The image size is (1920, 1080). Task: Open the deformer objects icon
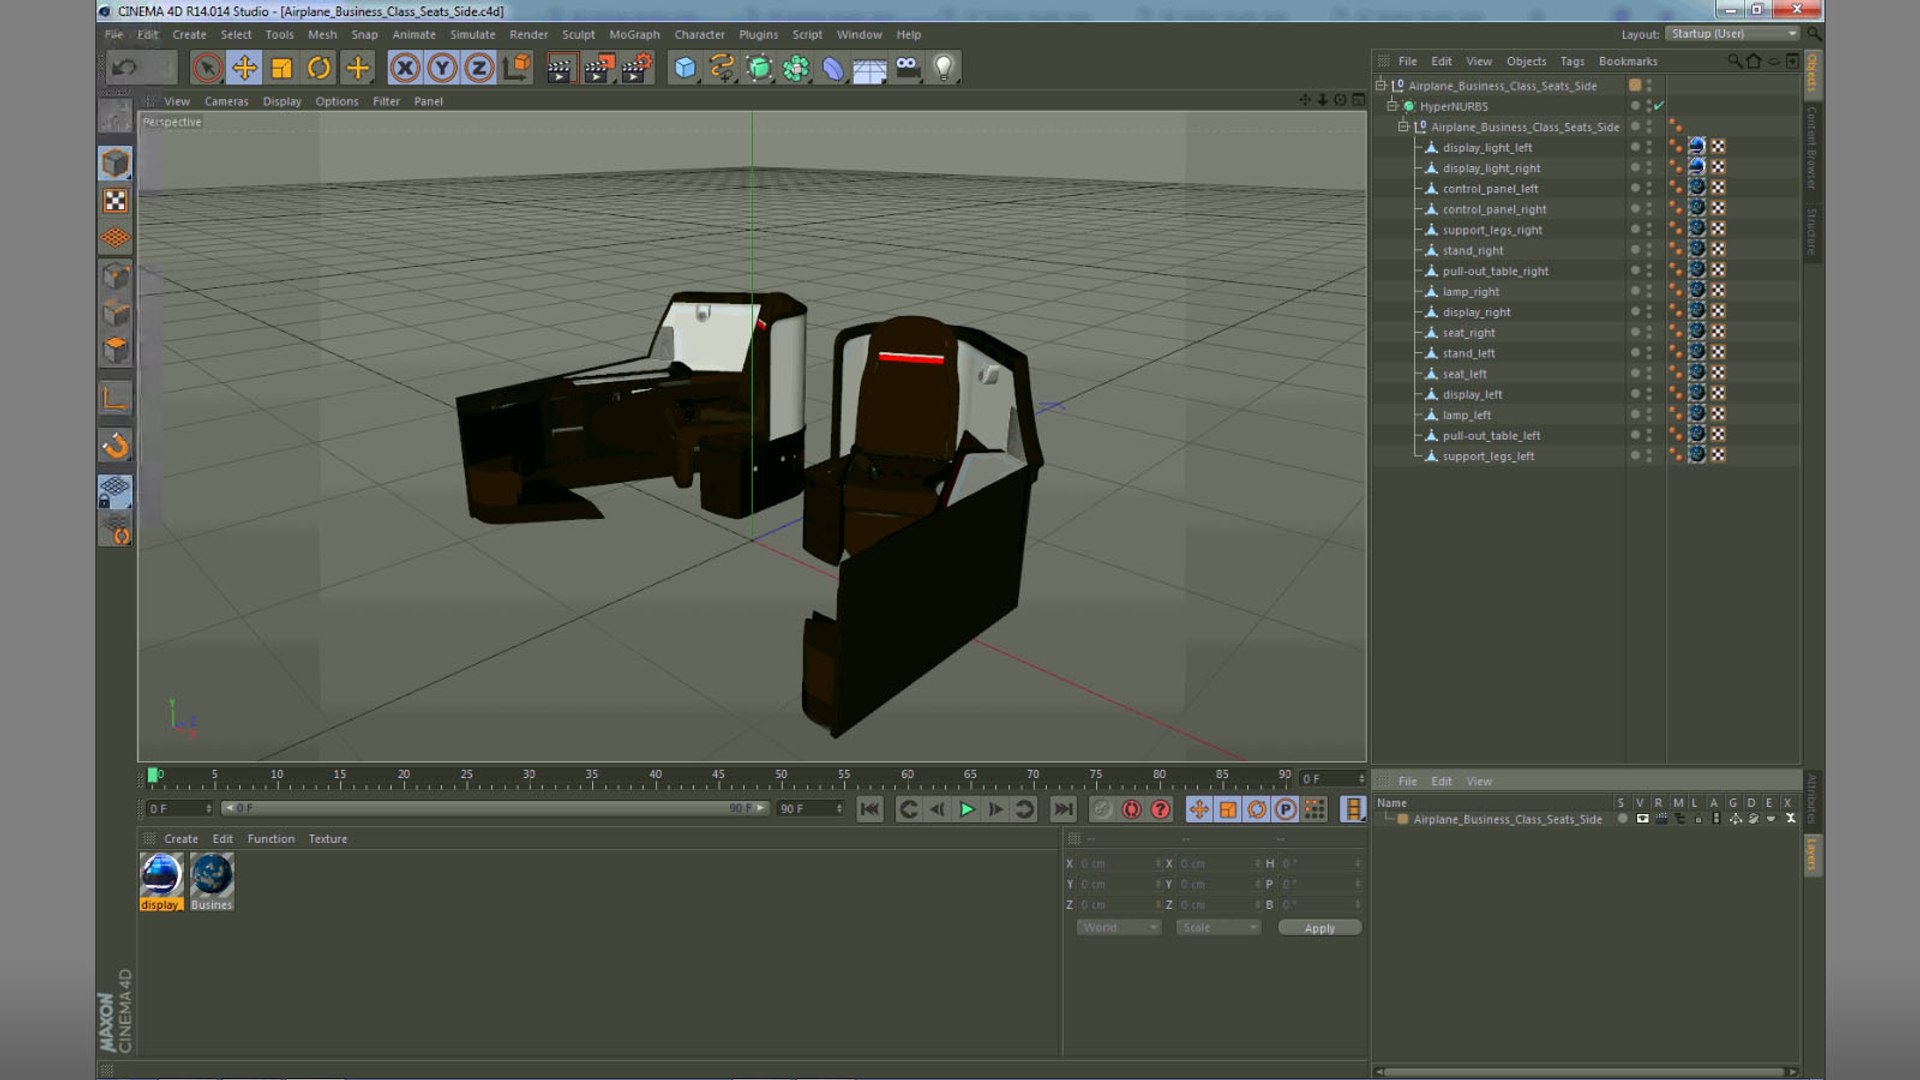point(833,68)
